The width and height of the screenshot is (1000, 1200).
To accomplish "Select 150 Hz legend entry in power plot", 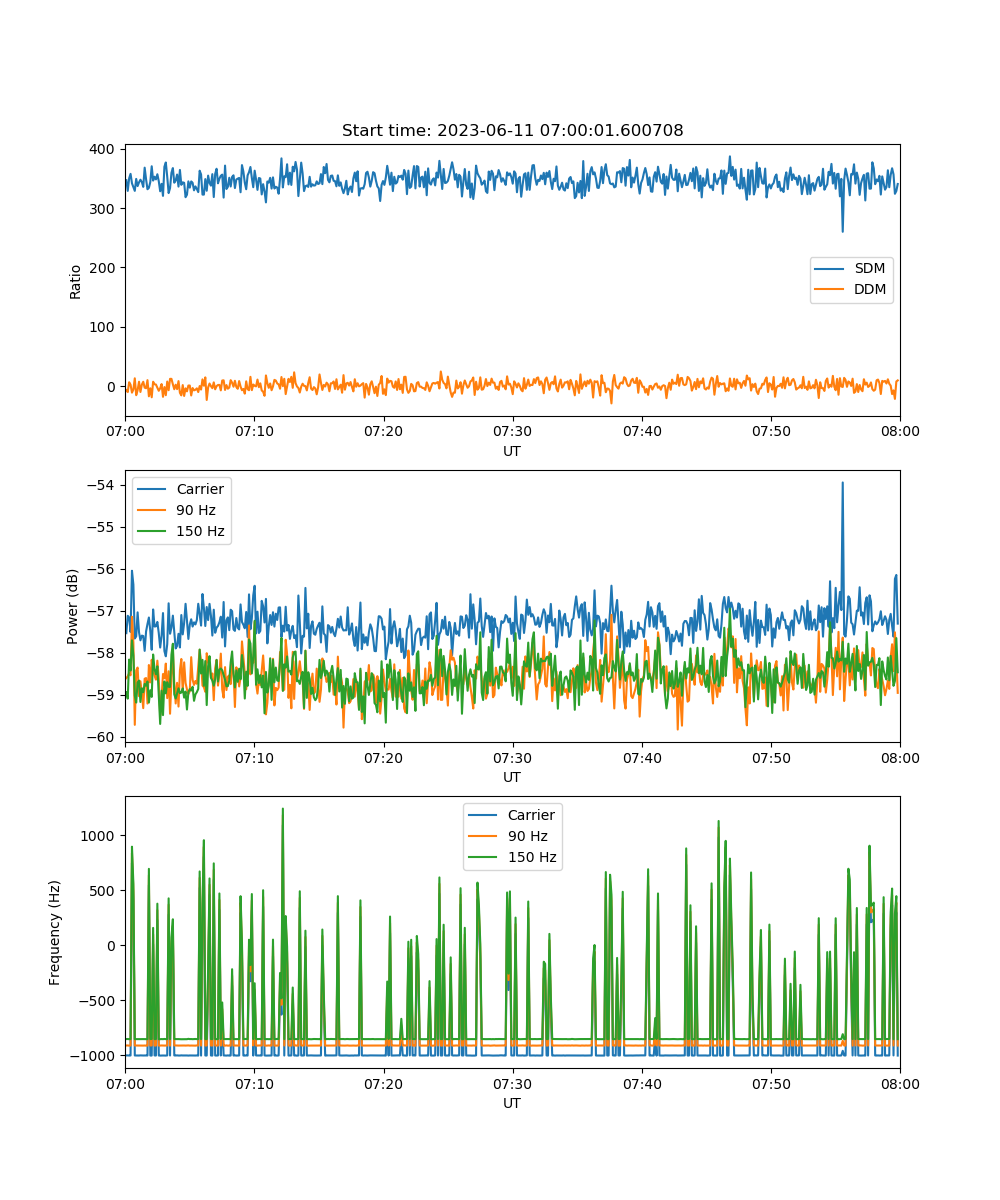I will [x=180, y=531].
